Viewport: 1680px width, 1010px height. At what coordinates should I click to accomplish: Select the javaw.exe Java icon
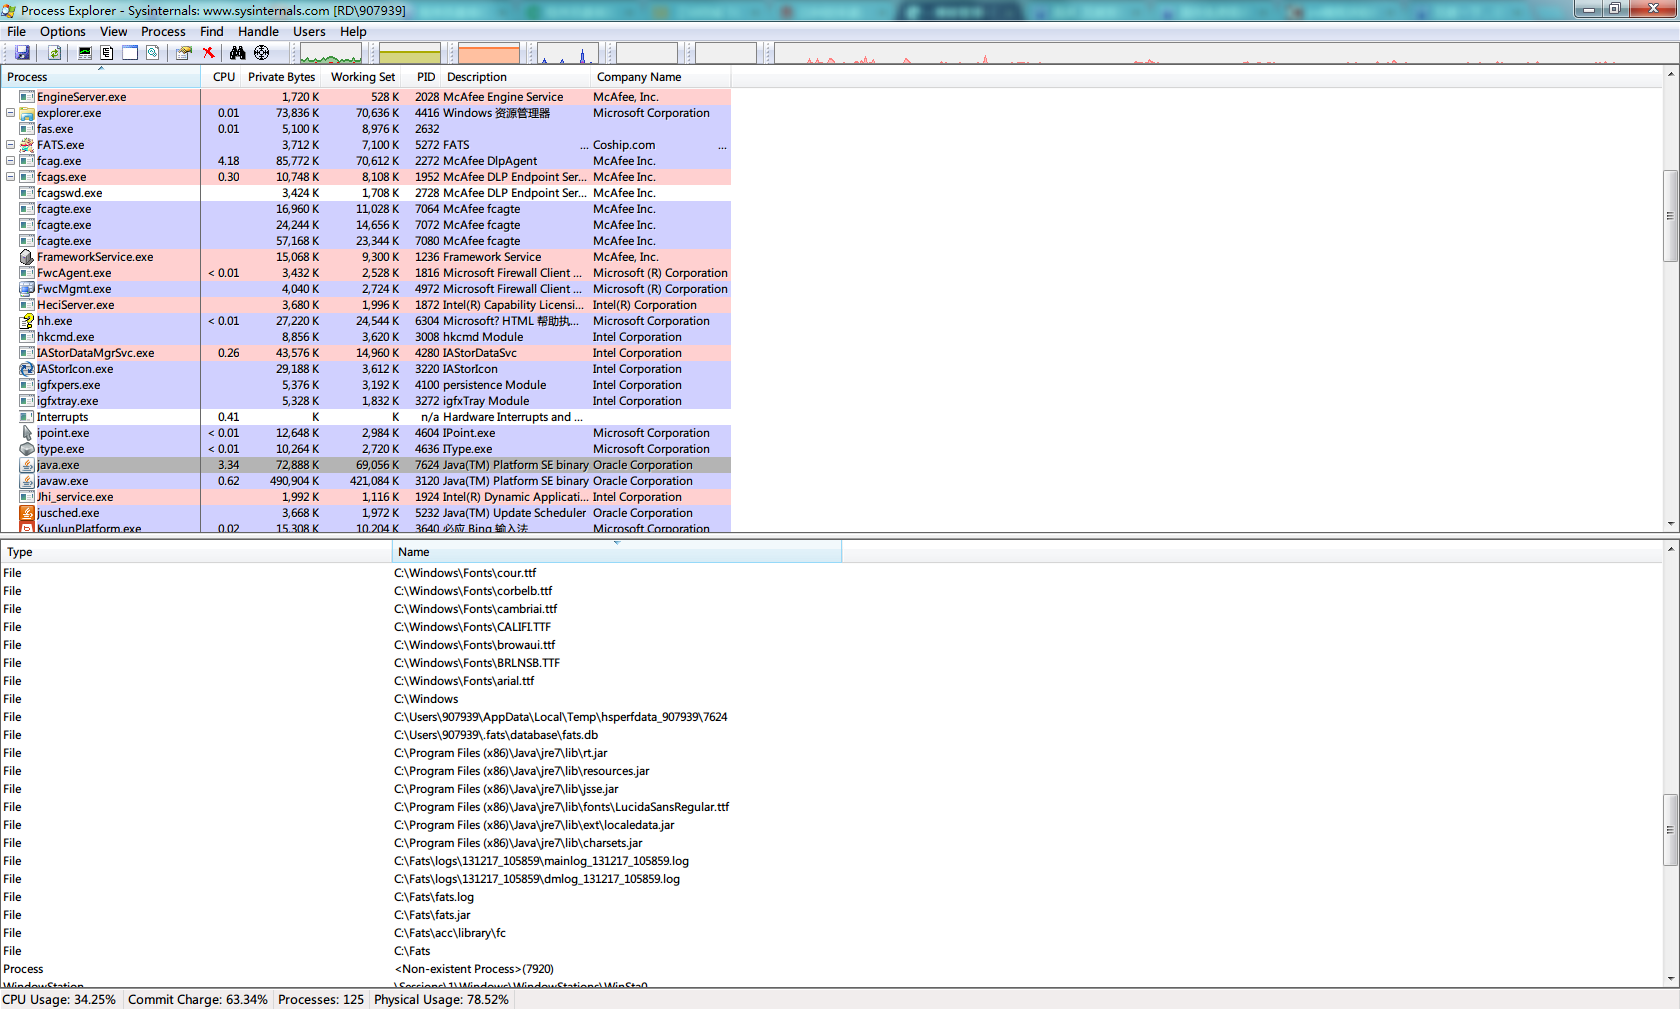point(27,481)
